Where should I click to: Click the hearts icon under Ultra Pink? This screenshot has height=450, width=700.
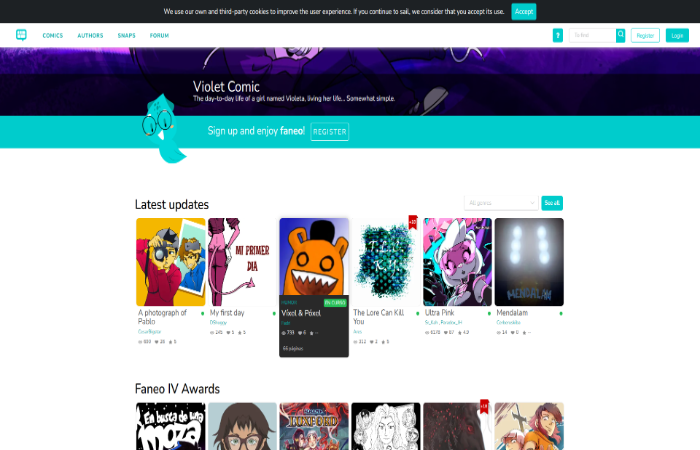(x=445, y=332)
